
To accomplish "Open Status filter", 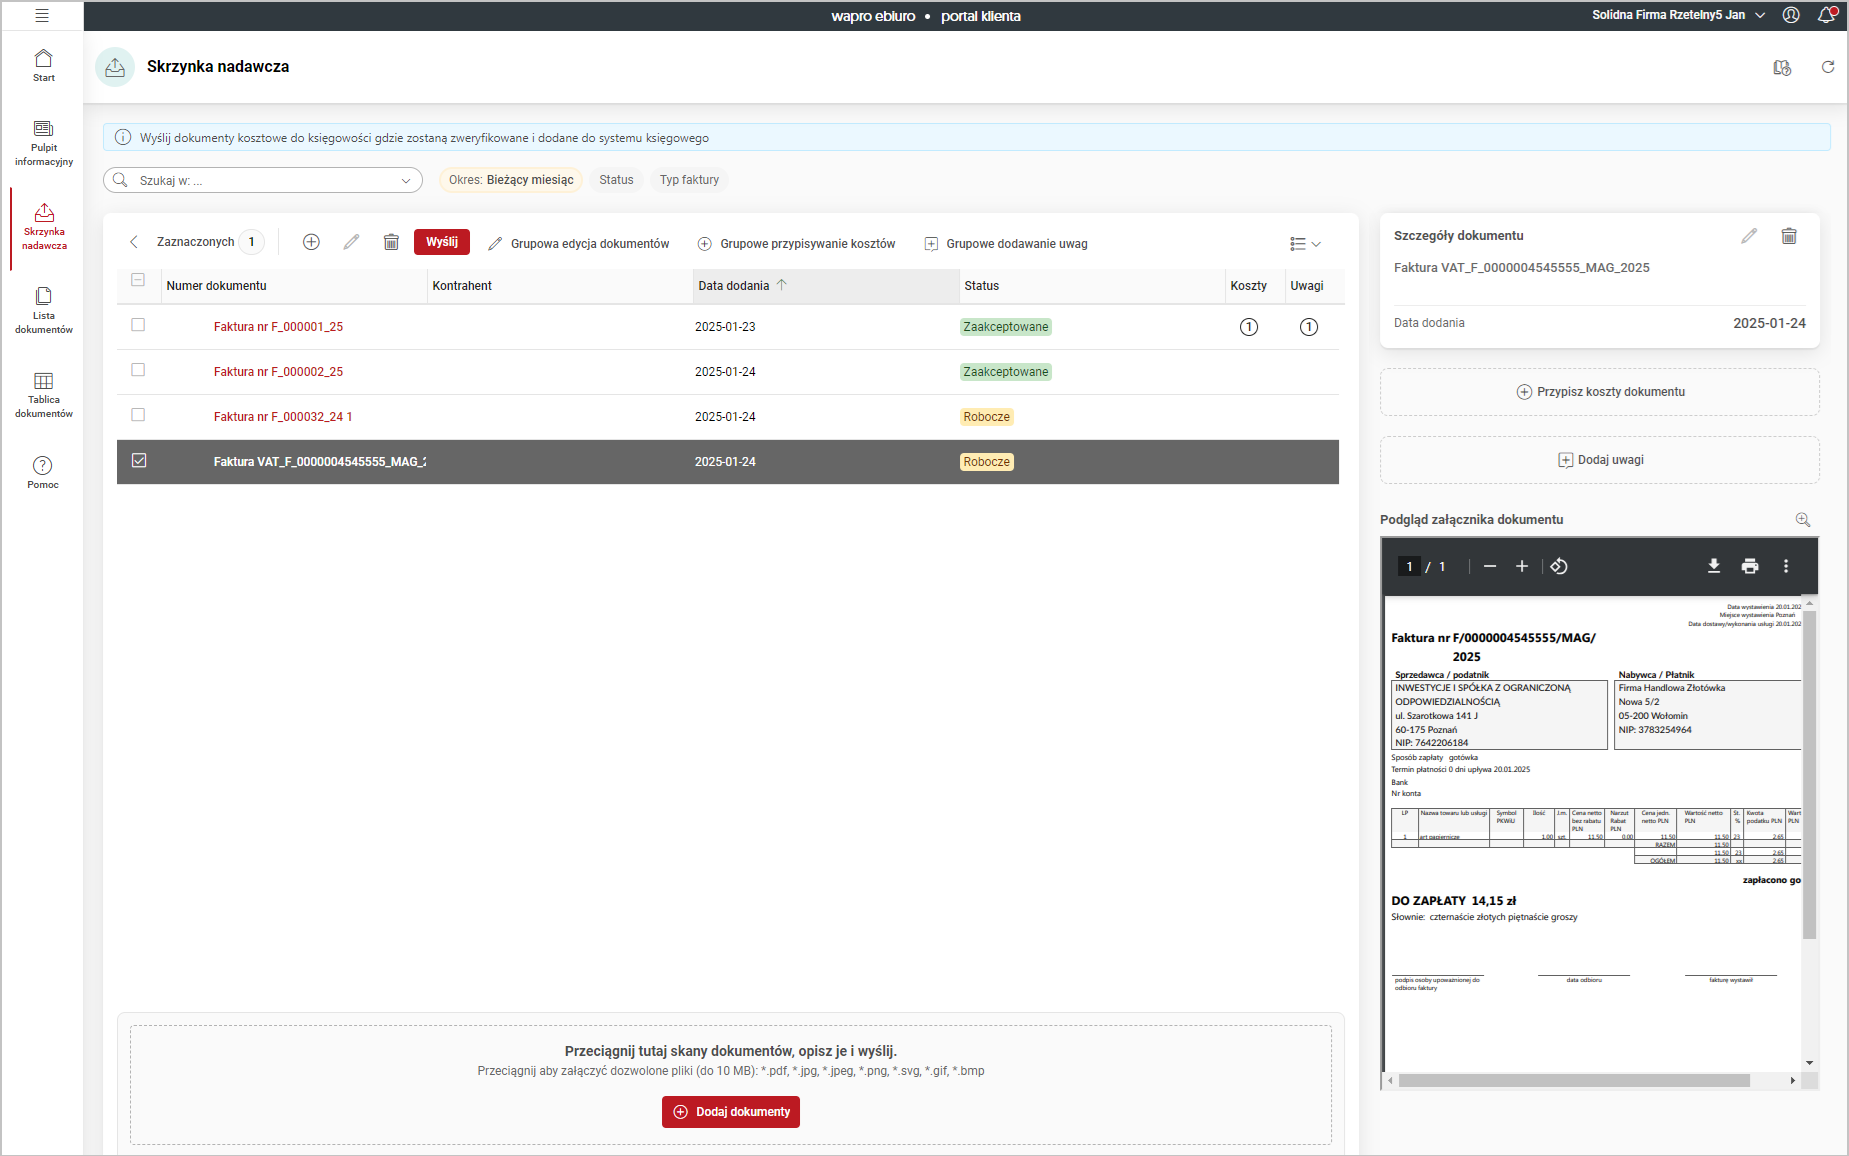I will point(616,180).
